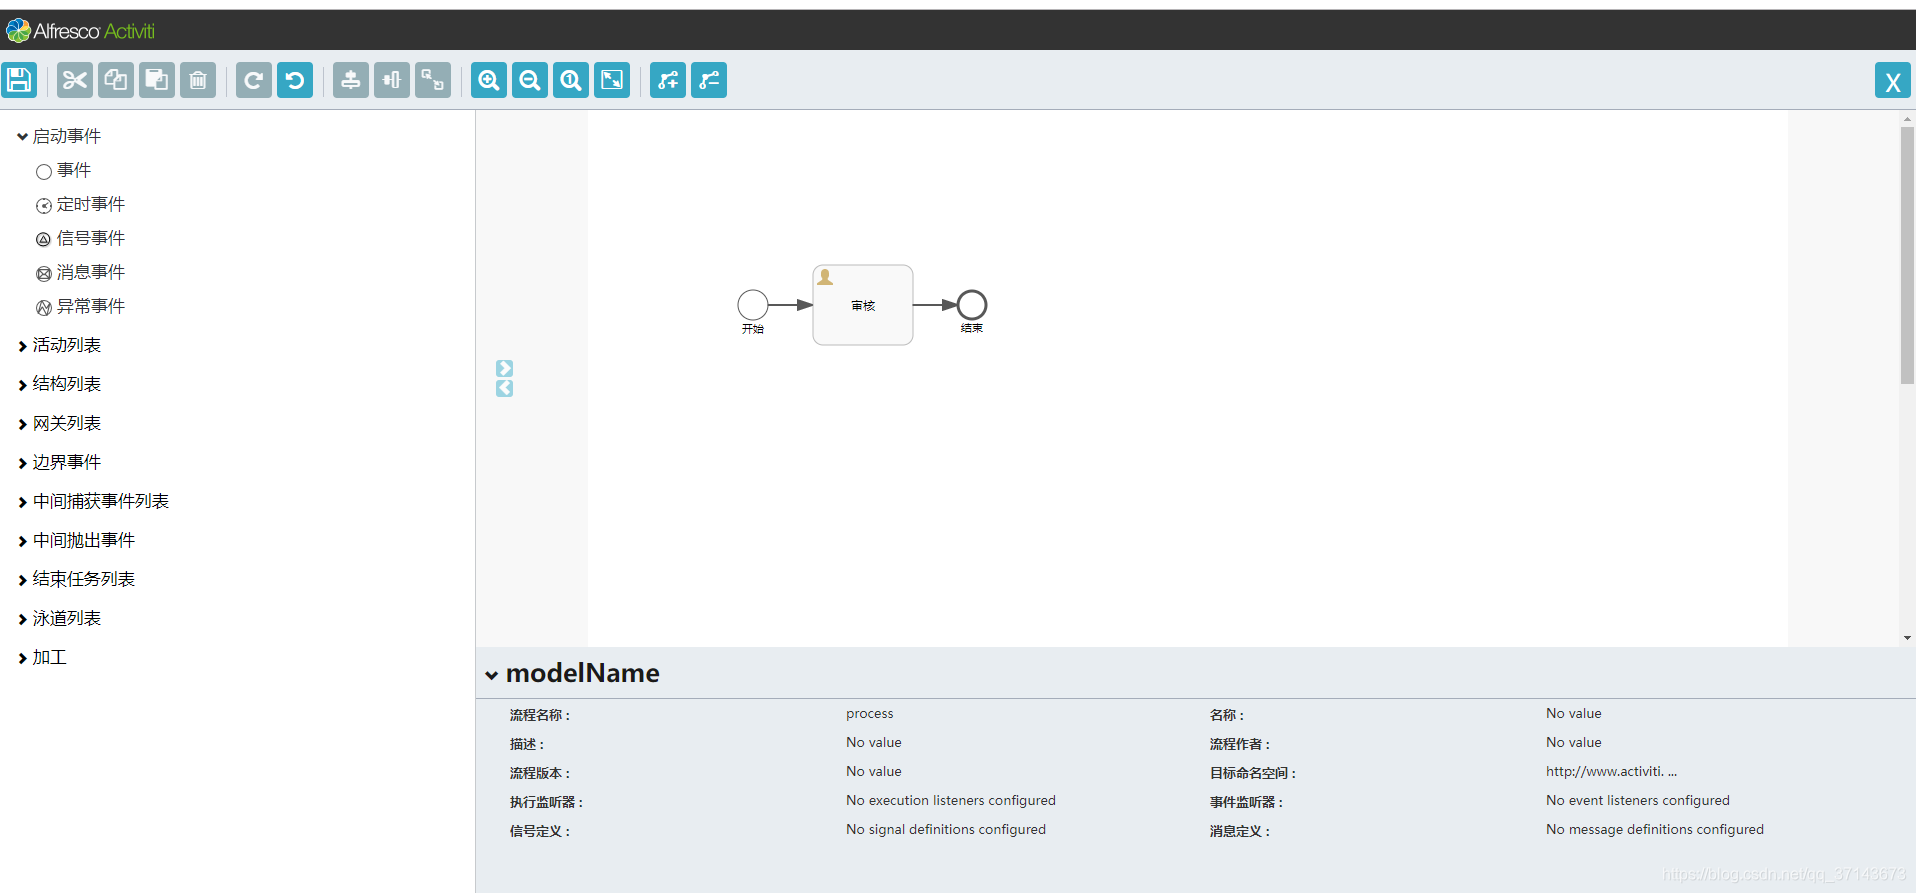Viewport: 1916px width, 893px height.
Task: Click the zoom to fit icon
Action: coord(612,80)
